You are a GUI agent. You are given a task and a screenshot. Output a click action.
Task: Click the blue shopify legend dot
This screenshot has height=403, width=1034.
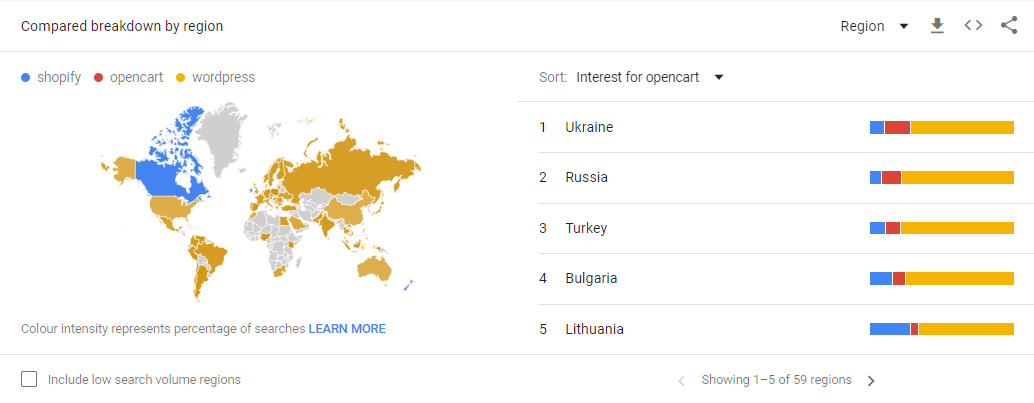tap(26, 78)
